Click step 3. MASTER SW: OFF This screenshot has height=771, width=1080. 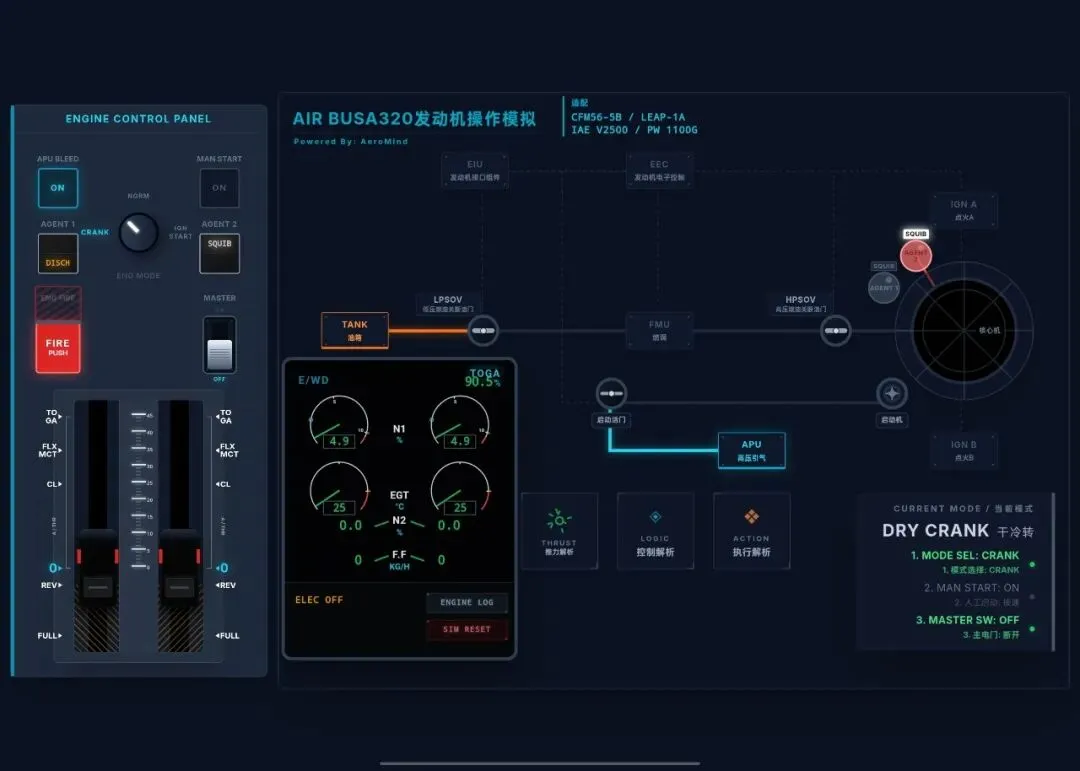(x=967, y=620)
